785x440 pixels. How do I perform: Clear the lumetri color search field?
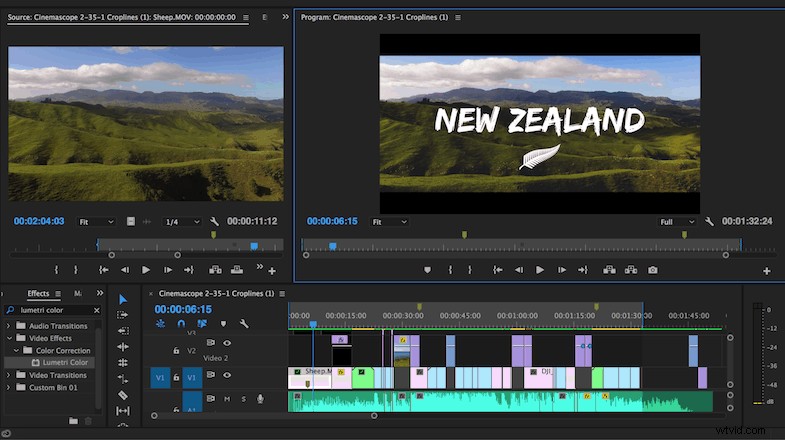click(97, 310)
